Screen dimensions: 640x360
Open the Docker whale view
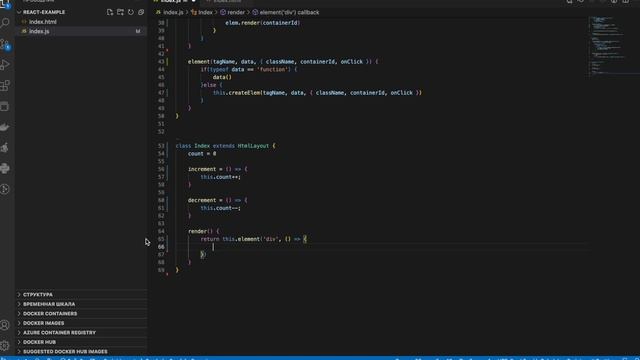(5, 127)
